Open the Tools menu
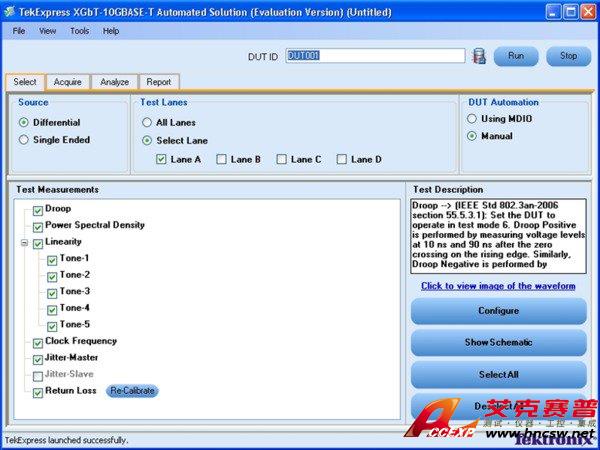The width and height of the screenshot is (600, 450). [x=79, y=31]
